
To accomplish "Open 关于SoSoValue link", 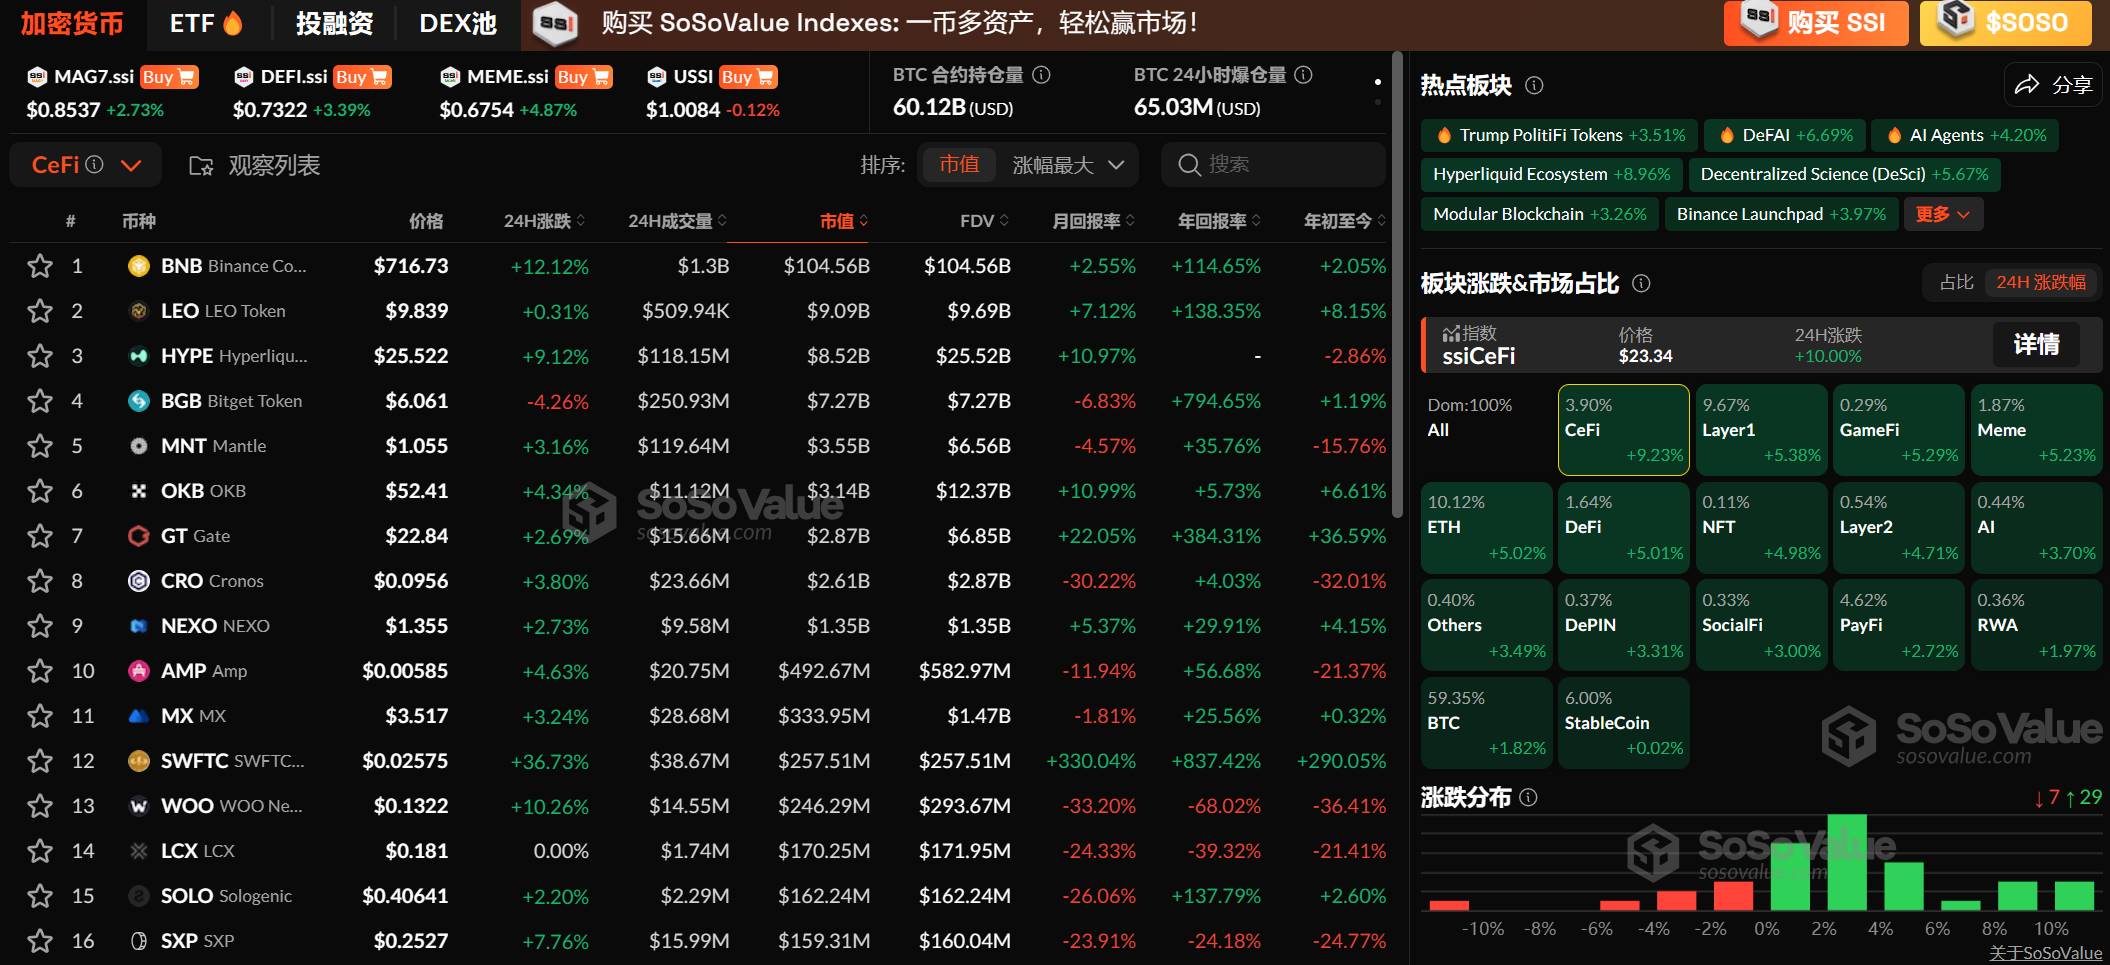I will pyautogui.click(x=2045, y=953).
